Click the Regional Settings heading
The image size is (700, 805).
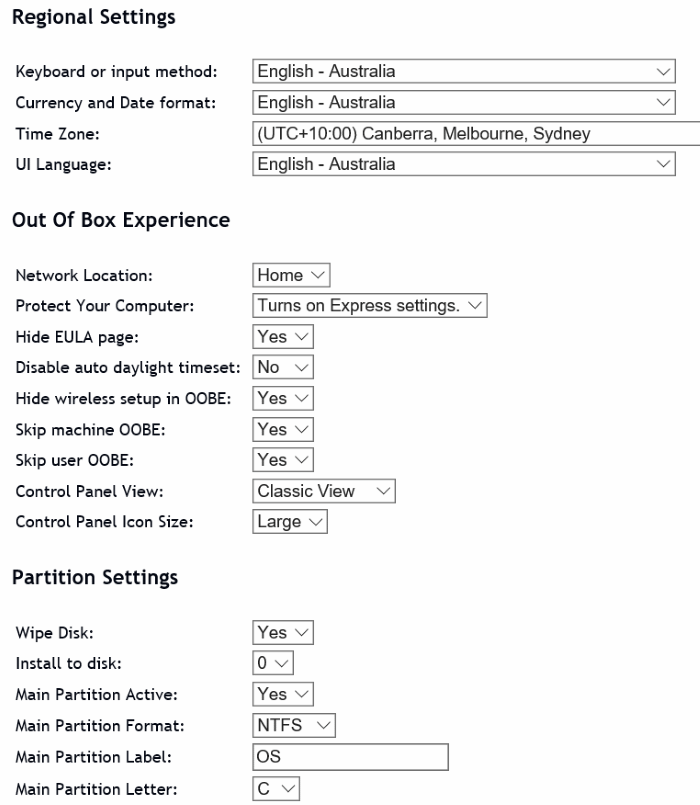(94, 17)
